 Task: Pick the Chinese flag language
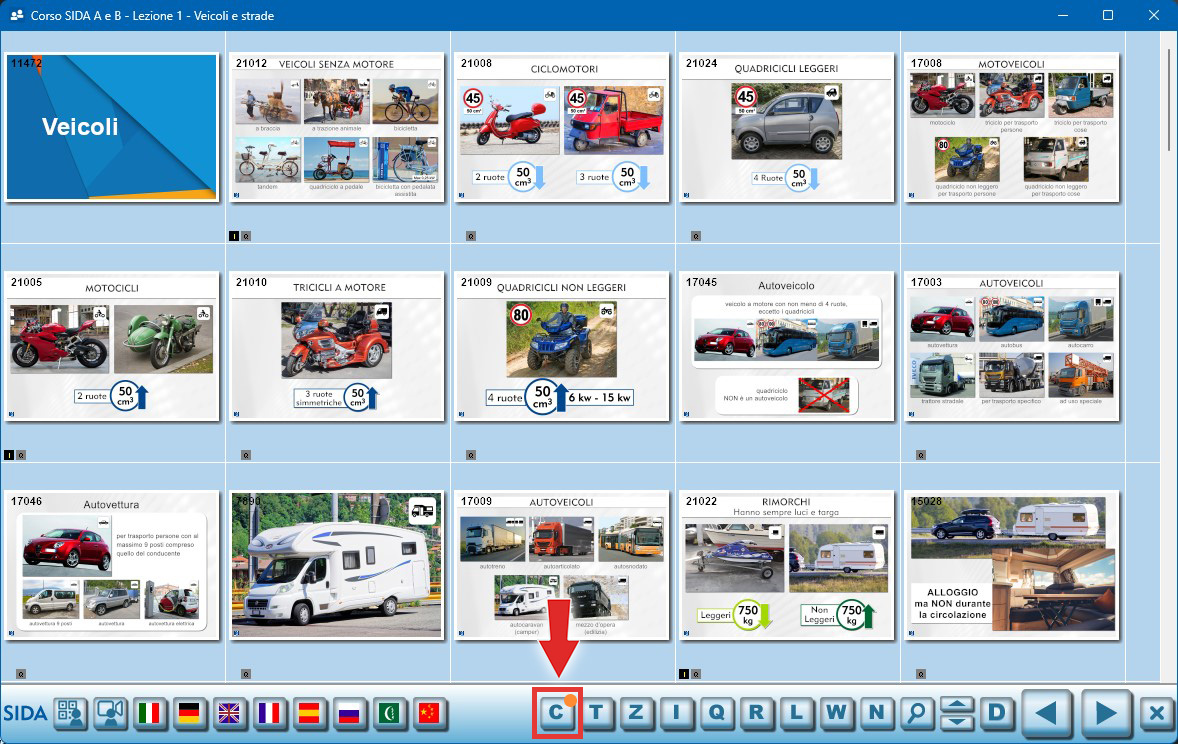(x=429, y=713)
